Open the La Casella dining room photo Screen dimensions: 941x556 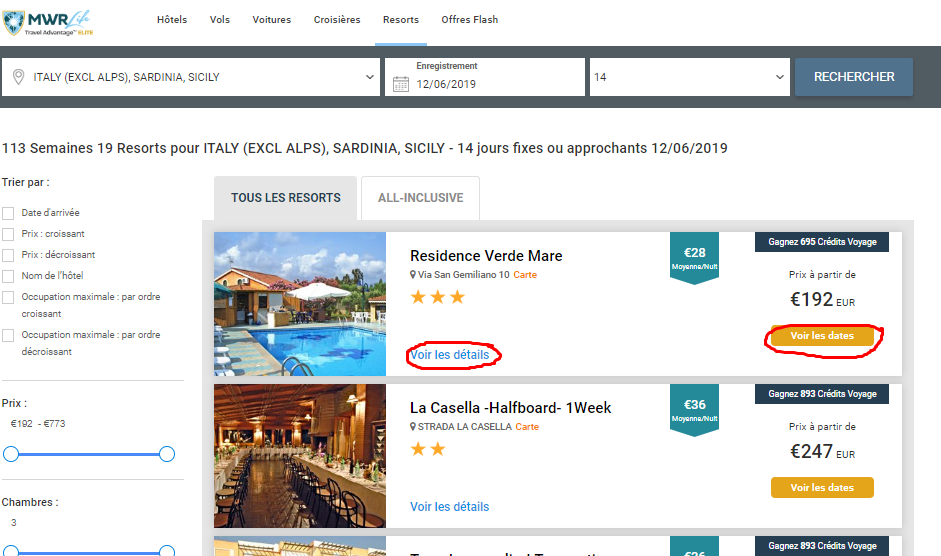pyautogui.click(x=300, y=456)
